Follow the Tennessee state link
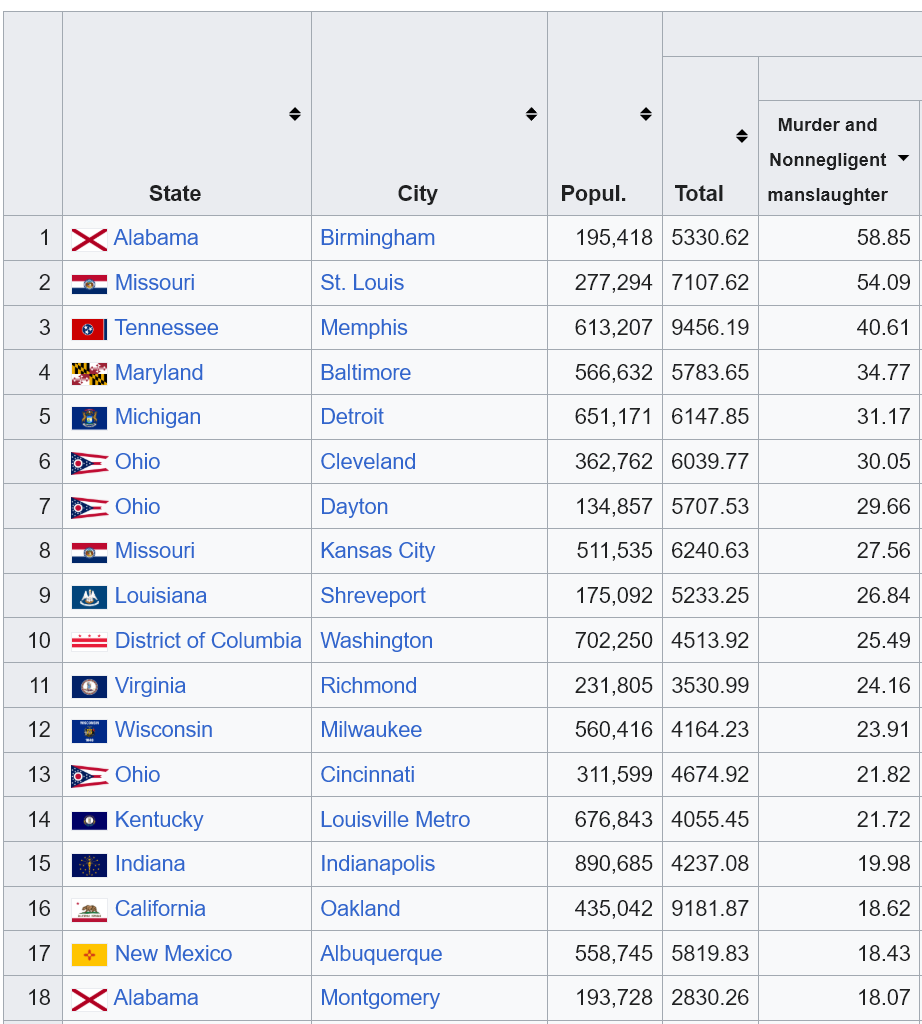The image size is (922, 1024). [167, 327]
